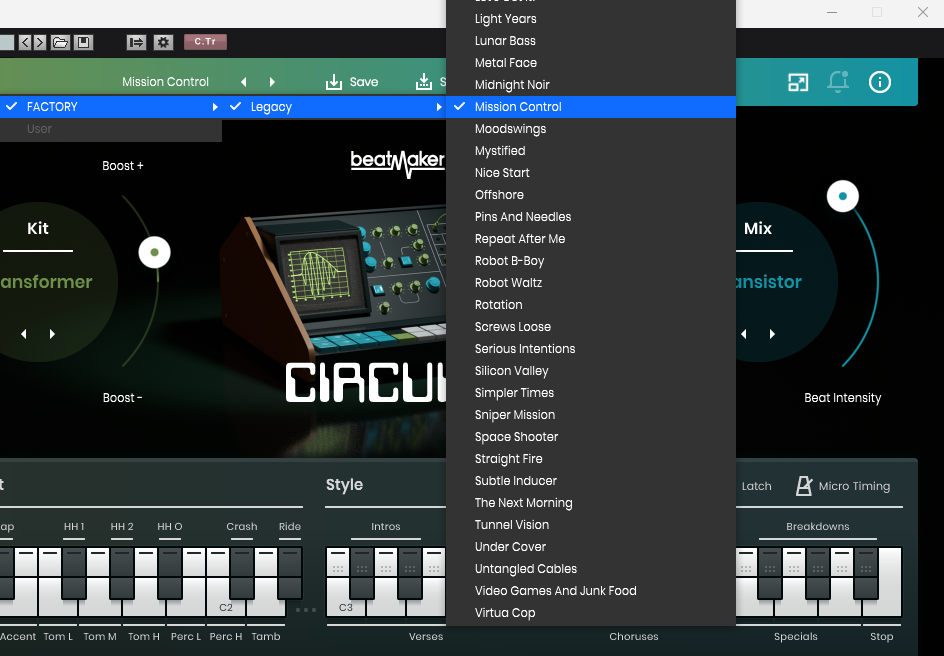Choose the Sniper Mission preset

pyautogui.click(x=591, y=415)
